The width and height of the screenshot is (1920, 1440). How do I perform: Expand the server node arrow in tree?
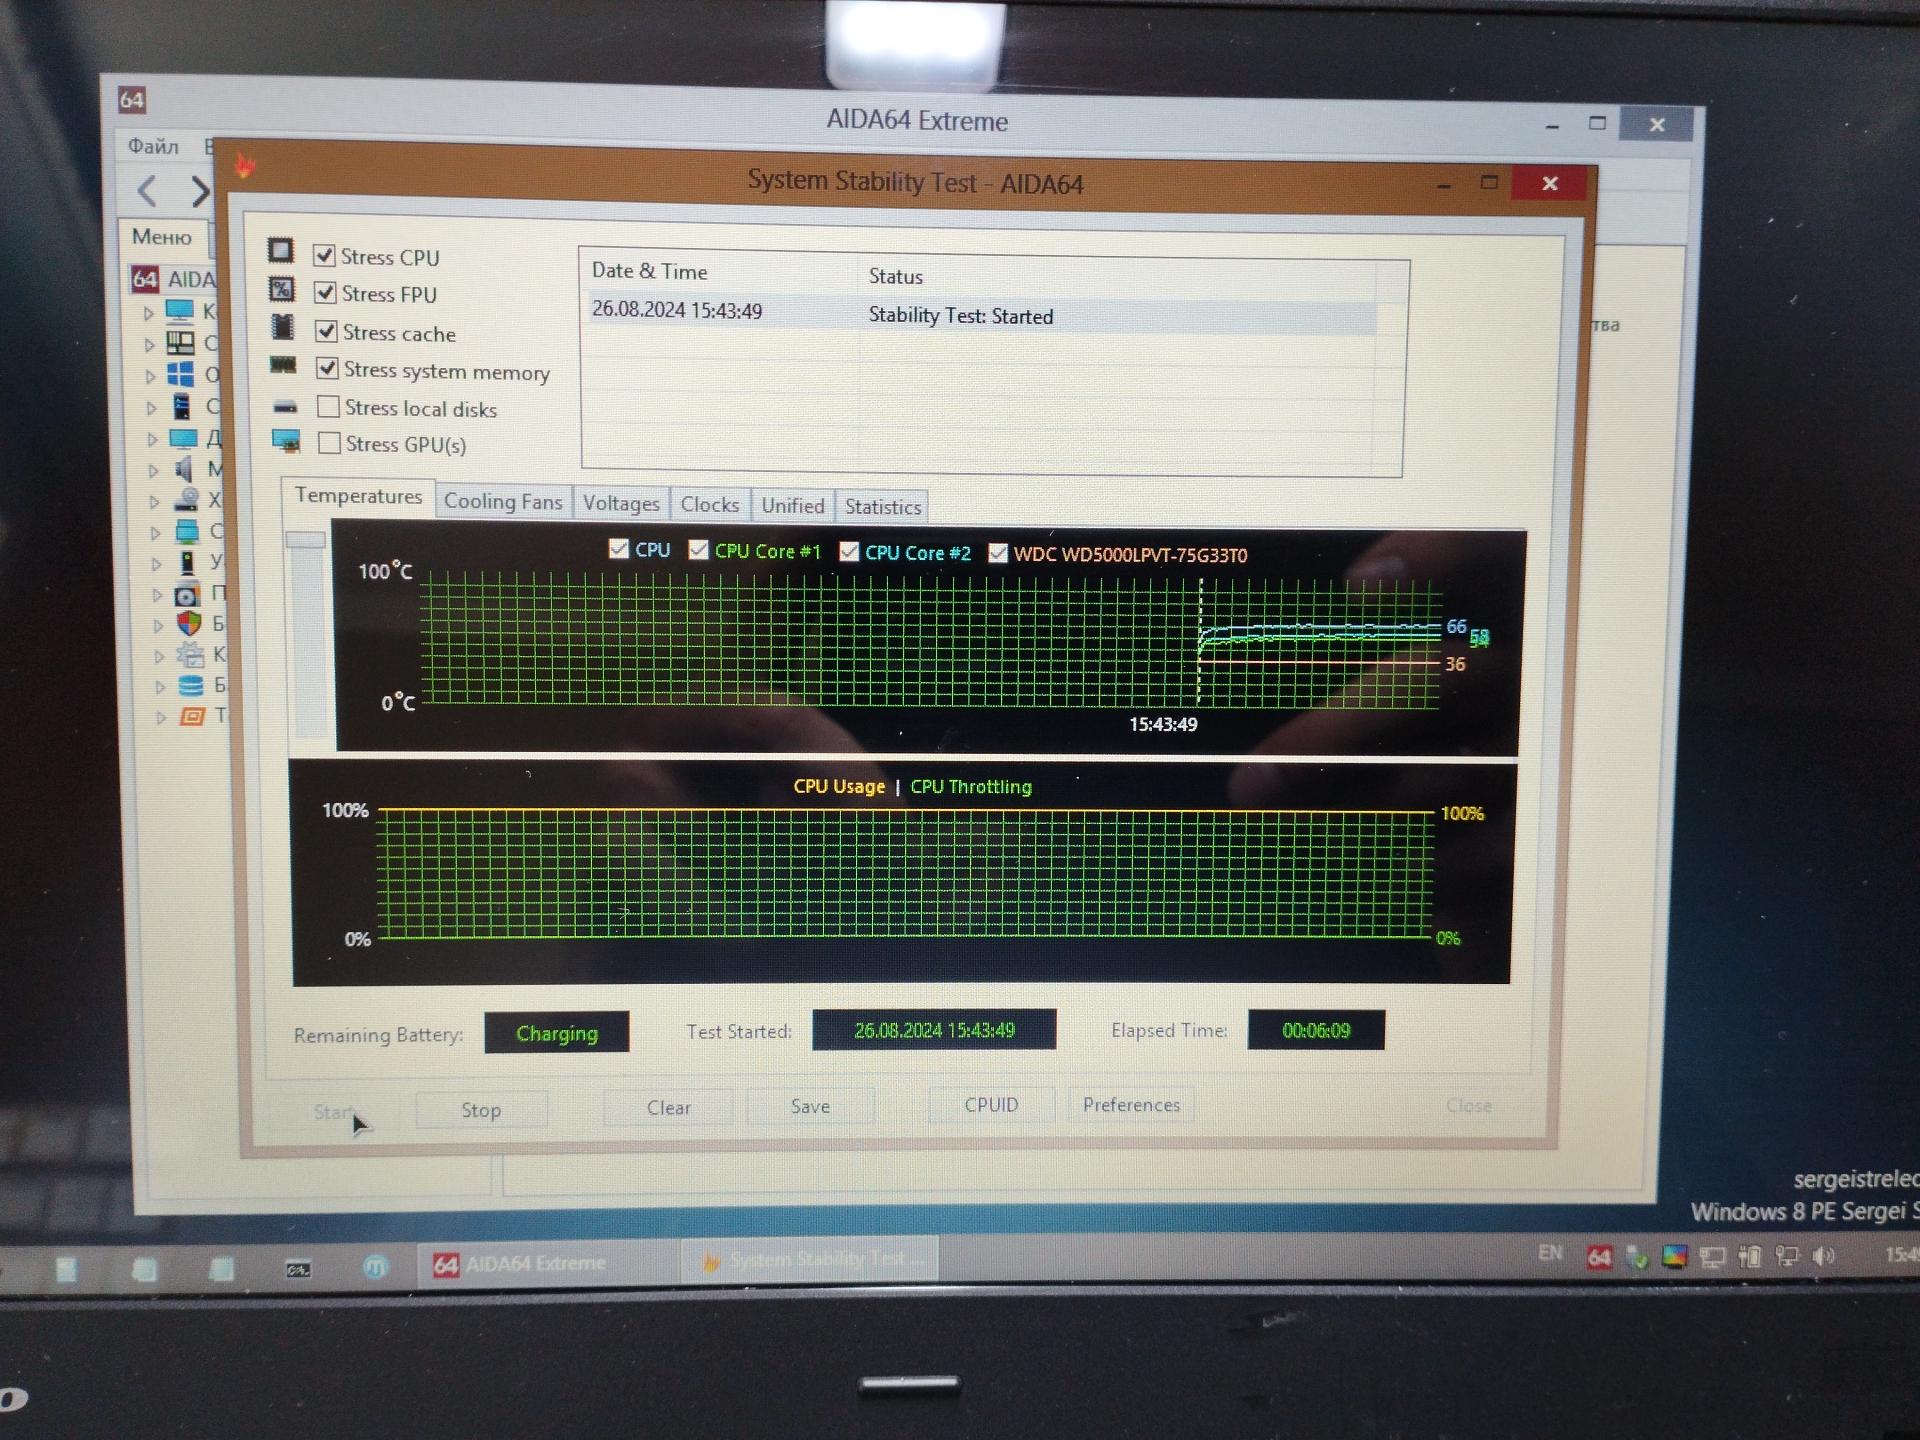click(x=152, y=408)
